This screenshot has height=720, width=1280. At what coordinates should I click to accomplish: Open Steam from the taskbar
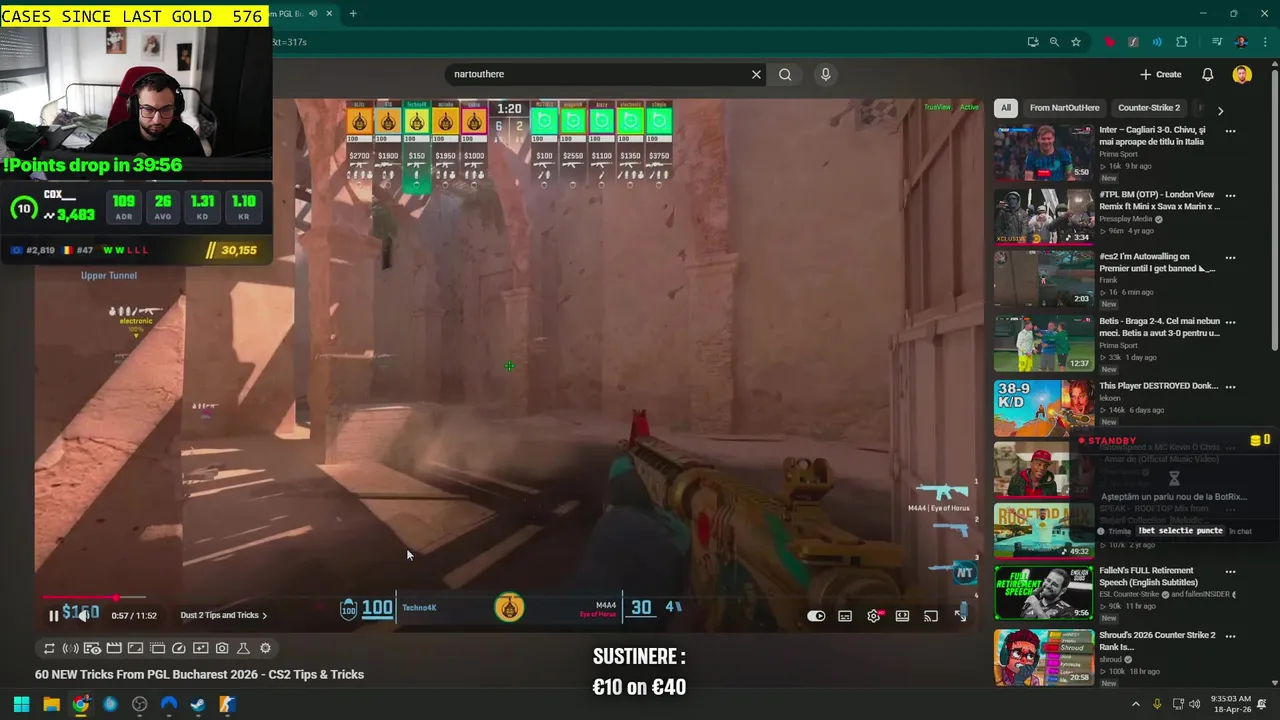pyautogui.click(x=198, y=704)
